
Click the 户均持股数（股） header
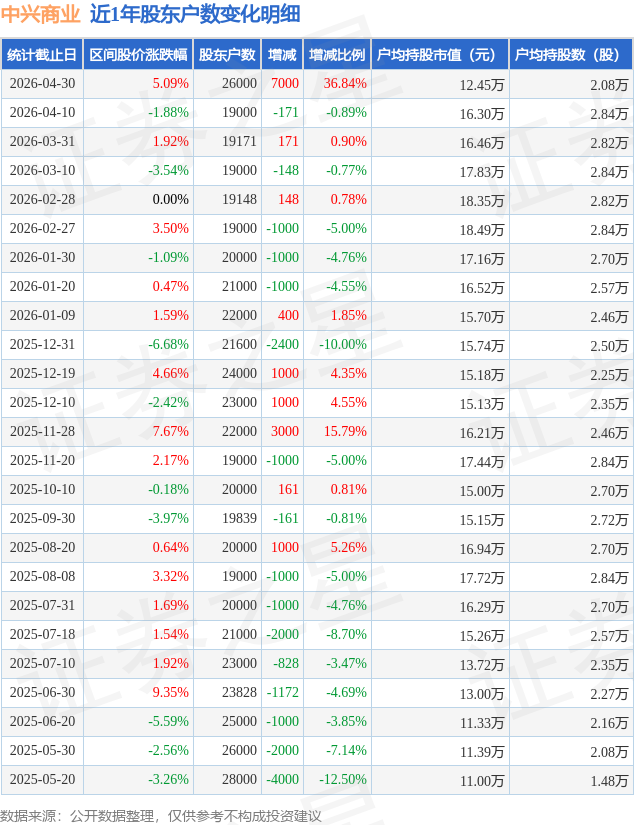pos(571,55)
